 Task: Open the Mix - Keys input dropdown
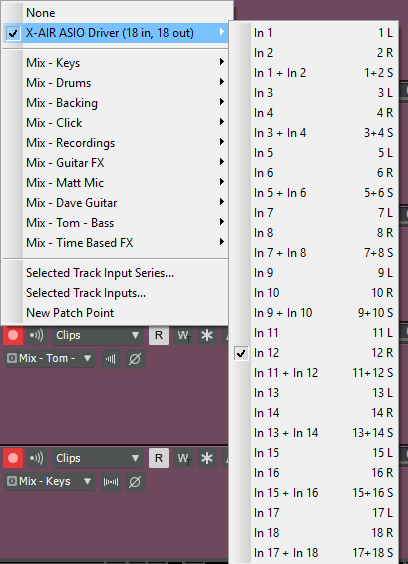(x=50, y=481)
